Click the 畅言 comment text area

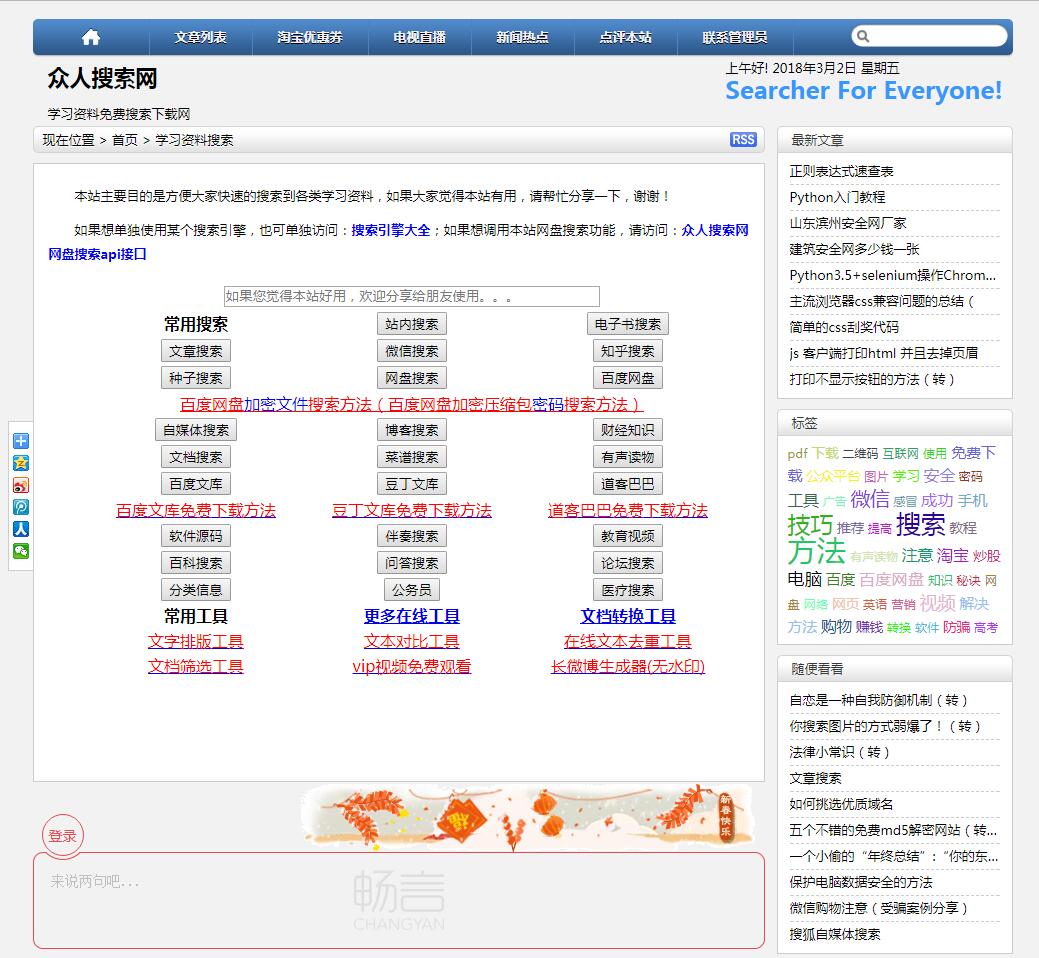pos(399,900)
